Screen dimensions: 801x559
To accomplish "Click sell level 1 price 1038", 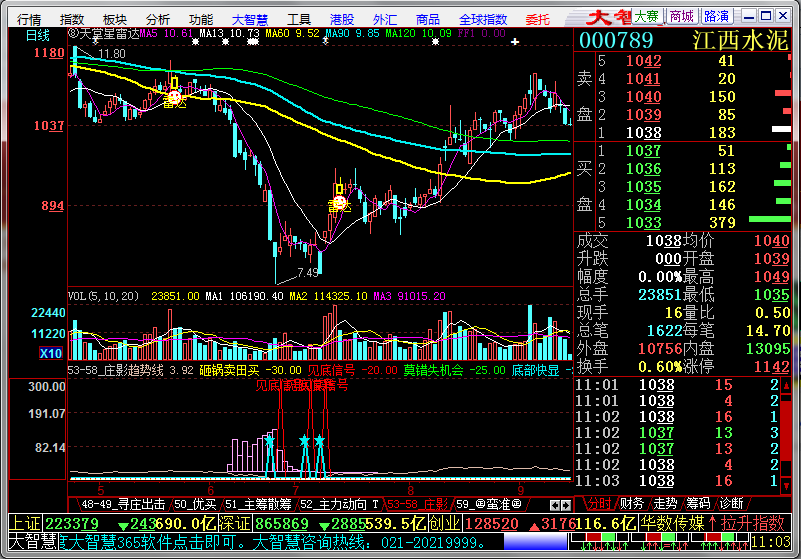I will point(644,133).
